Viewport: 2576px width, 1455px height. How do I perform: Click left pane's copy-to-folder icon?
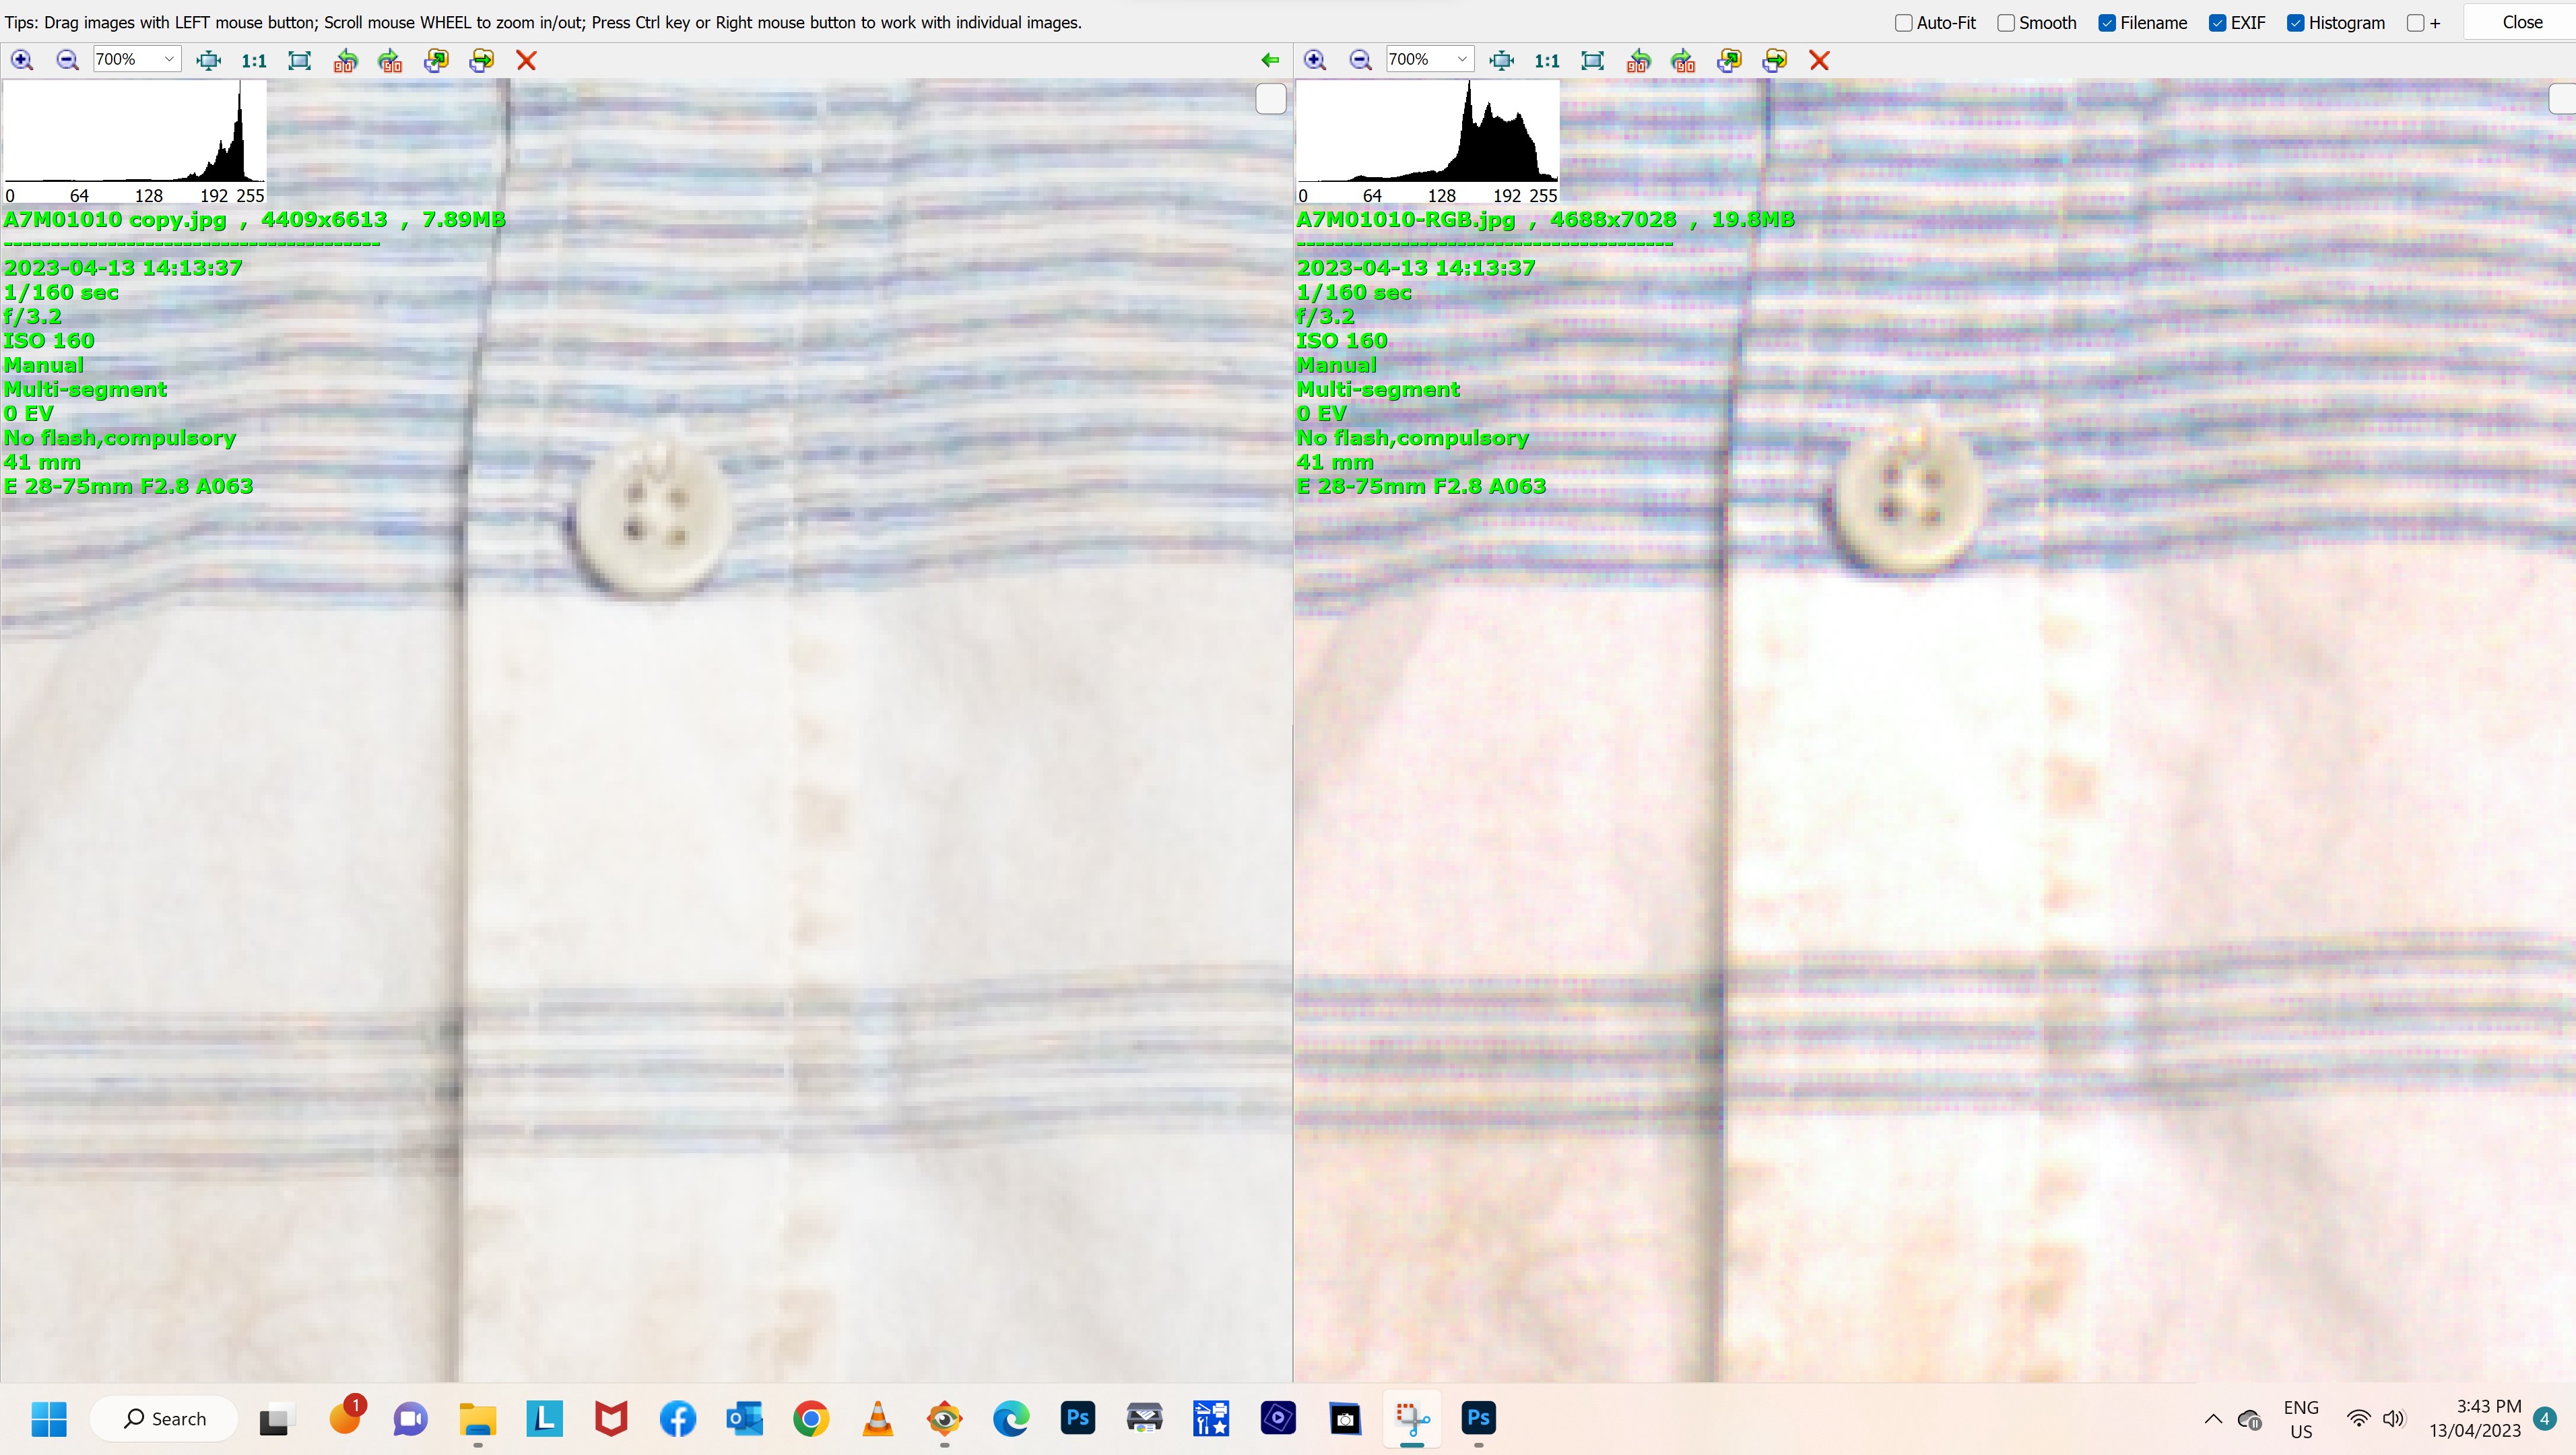(436, 60)
